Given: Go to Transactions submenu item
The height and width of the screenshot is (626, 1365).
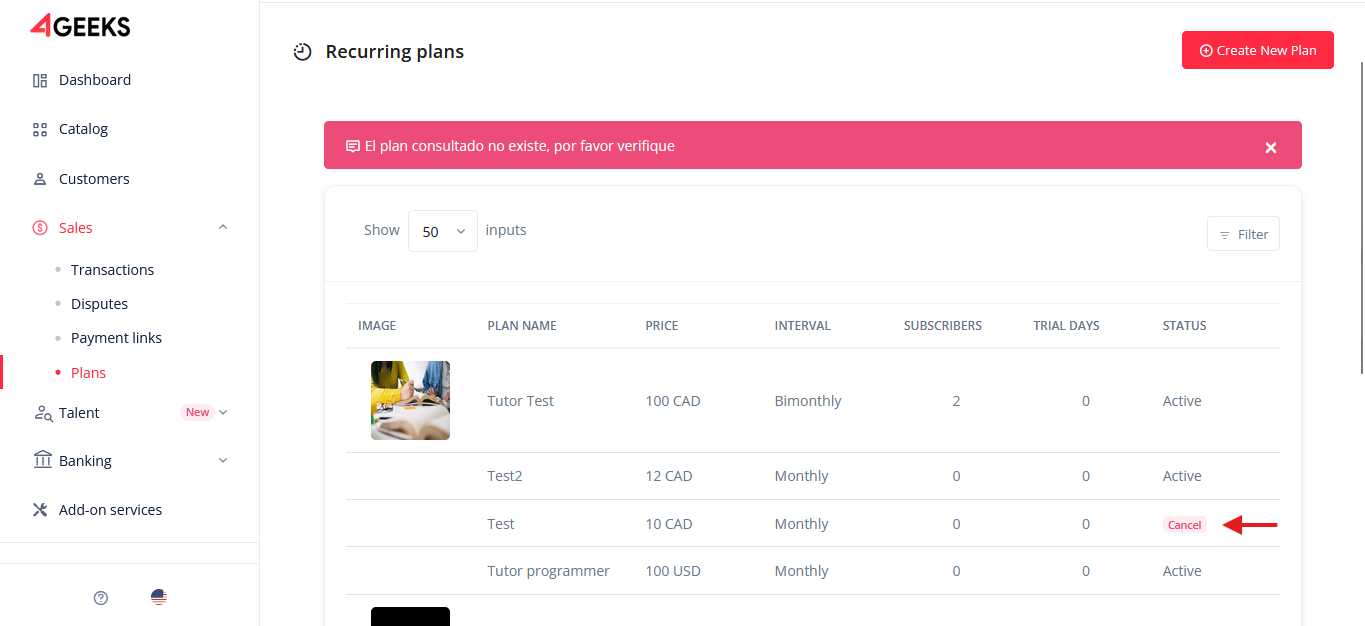Looking at the screenshot, I should 112,270.
